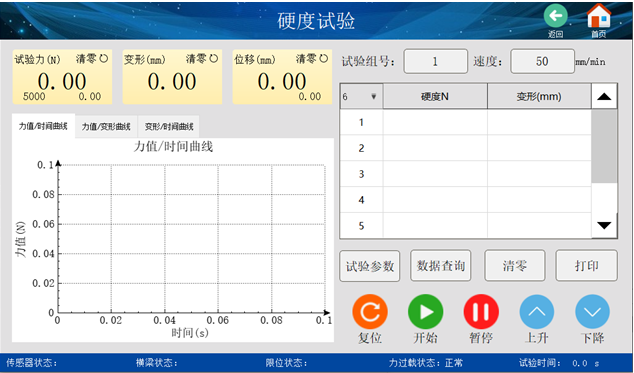Pause the test with the red 暂停 button

click(x=481, y=312)
